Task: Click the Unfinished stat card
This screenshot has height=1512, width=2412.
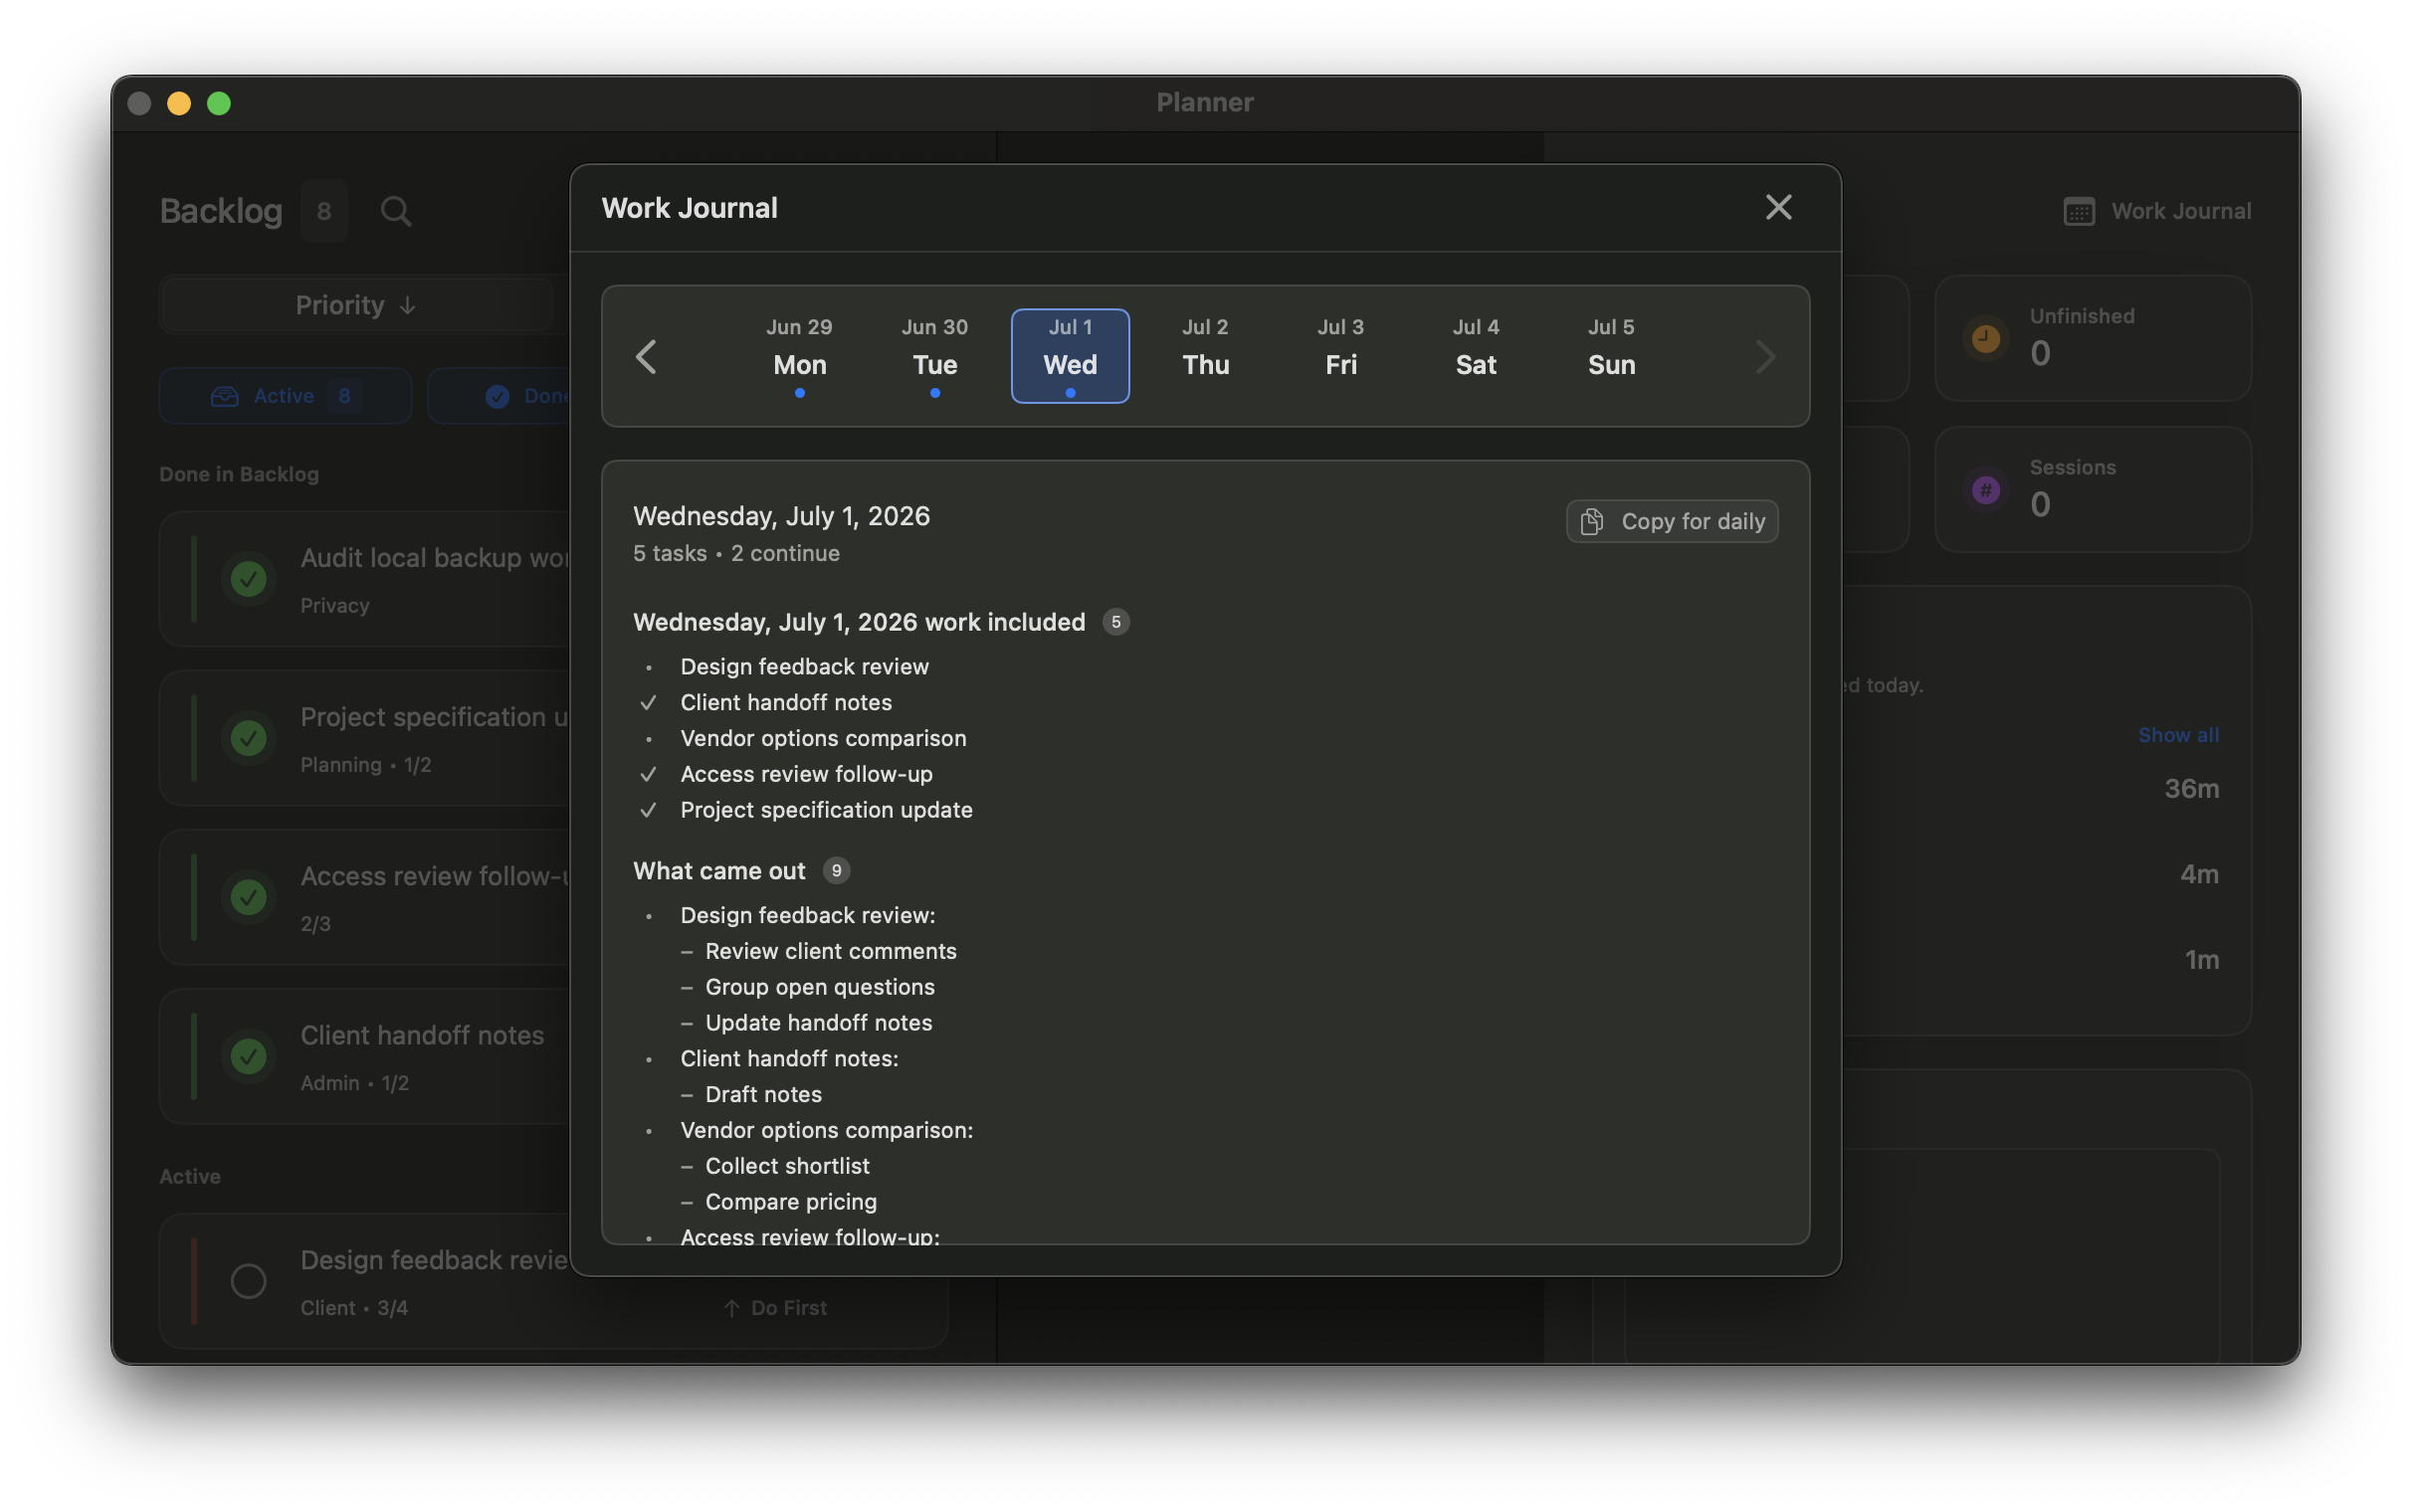Action: pos(2092,338)
